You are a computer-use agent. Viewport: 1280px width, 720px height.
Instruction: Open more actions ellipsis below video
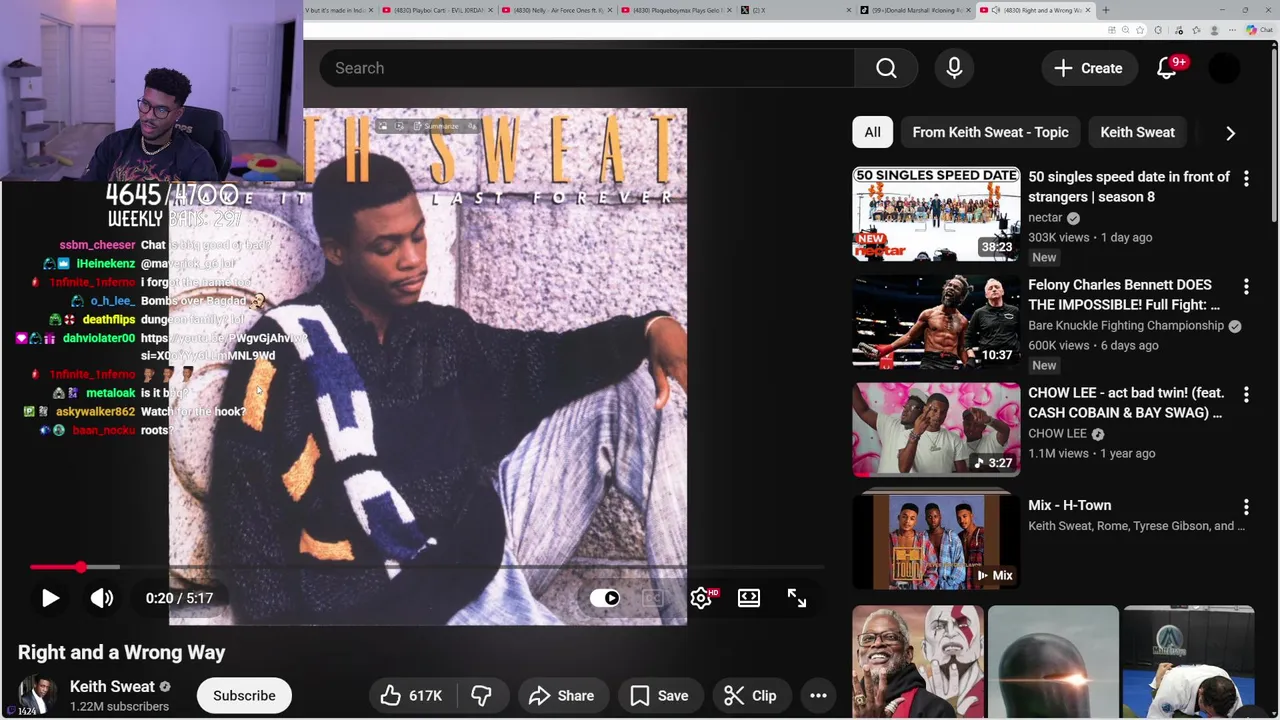click(818, 696)
